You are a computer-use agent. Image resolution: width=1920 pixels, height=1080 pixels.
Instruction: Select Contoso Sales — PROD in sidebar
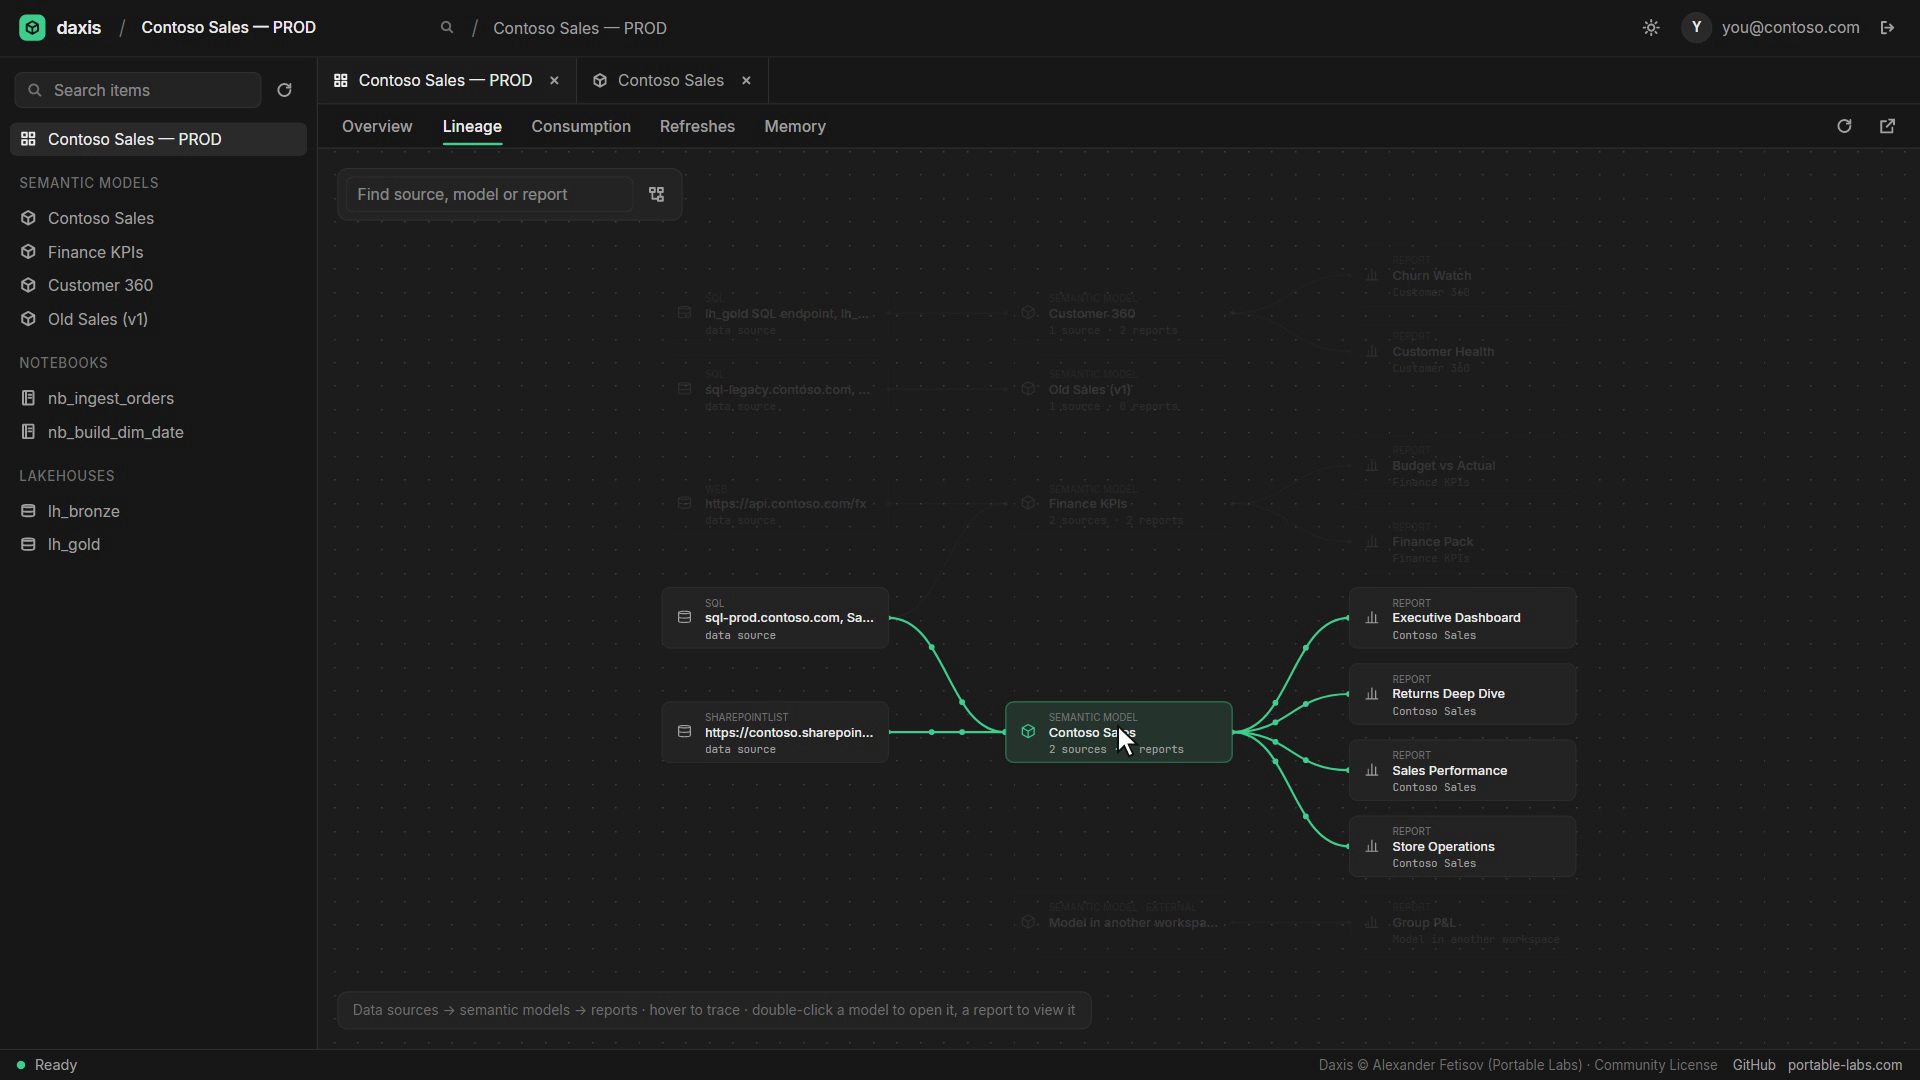tap(158, 139)
